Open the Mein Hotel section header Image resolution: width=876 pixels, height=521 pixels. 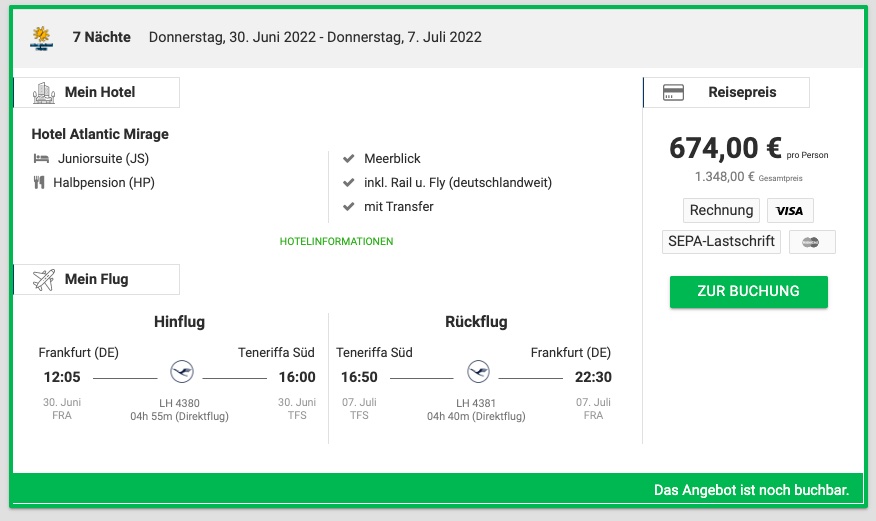pos(97,92)
